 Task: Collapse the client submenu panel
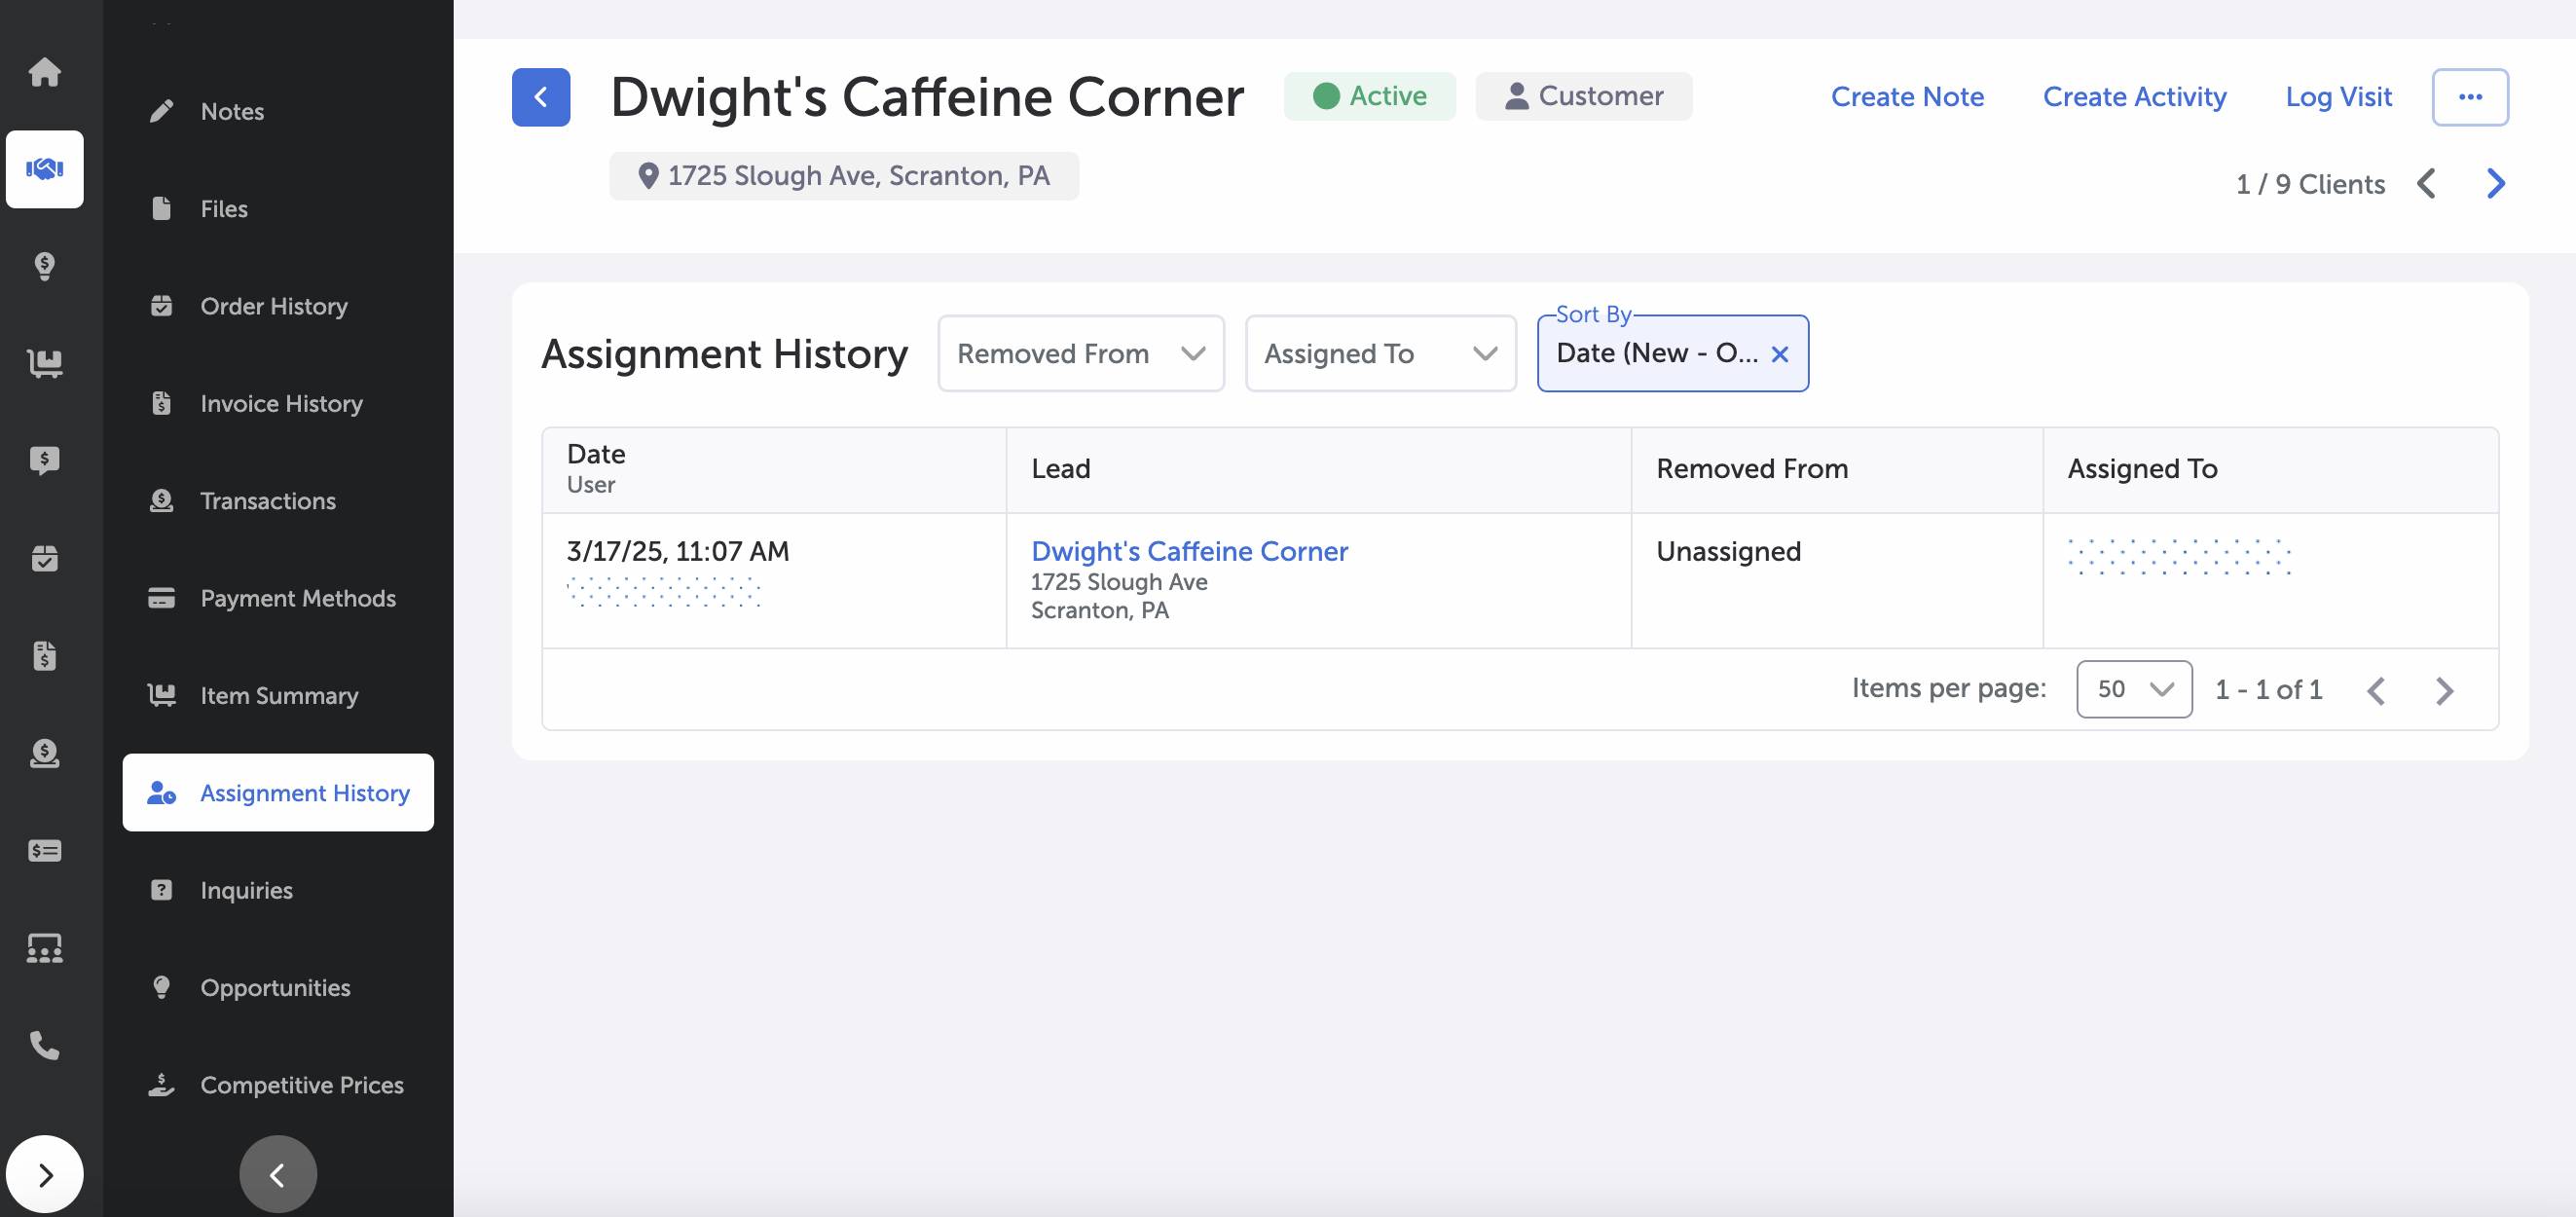pyautogui.click(x=277, y=1174)
